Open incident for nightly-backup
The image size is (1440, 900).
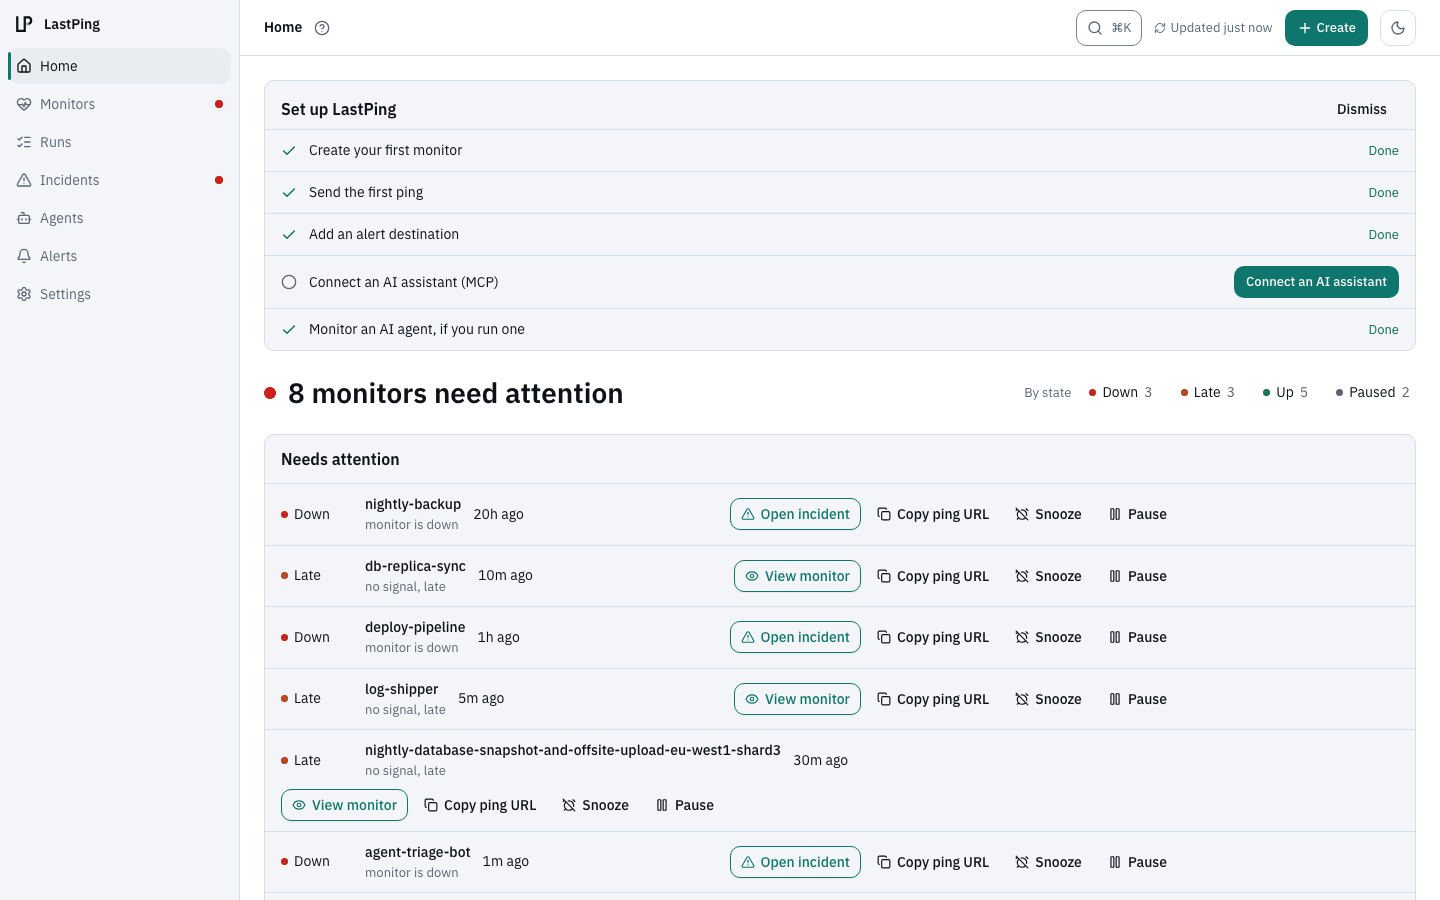click(x=795, y=514)
